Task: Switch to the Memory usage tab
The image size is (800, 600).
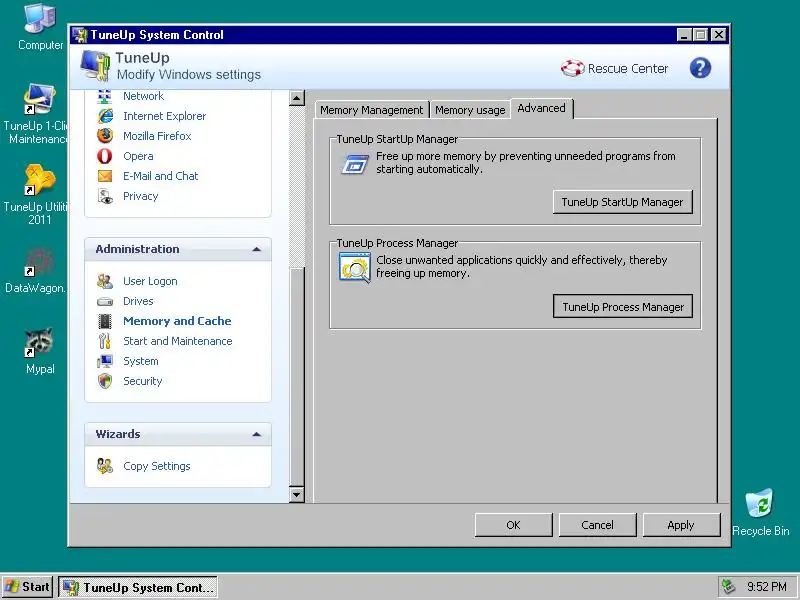Action: (470, 110)
